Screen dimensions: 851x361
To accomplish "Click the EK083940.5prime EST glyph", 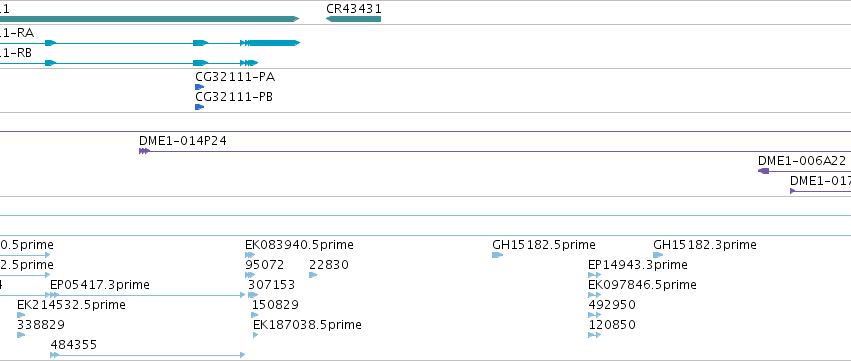I will coord(250,255).
